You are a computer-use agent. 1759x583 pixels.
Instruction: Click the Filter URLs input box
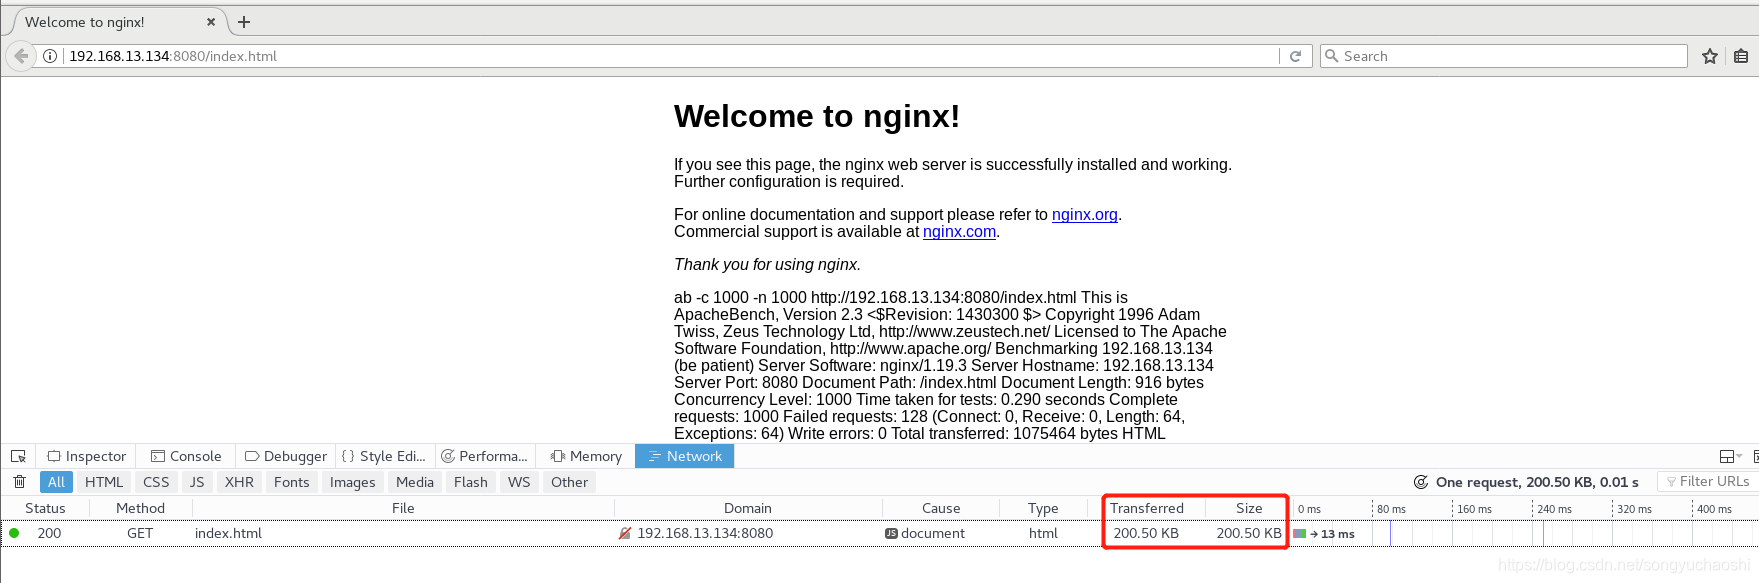click(x=1707, y=482)
